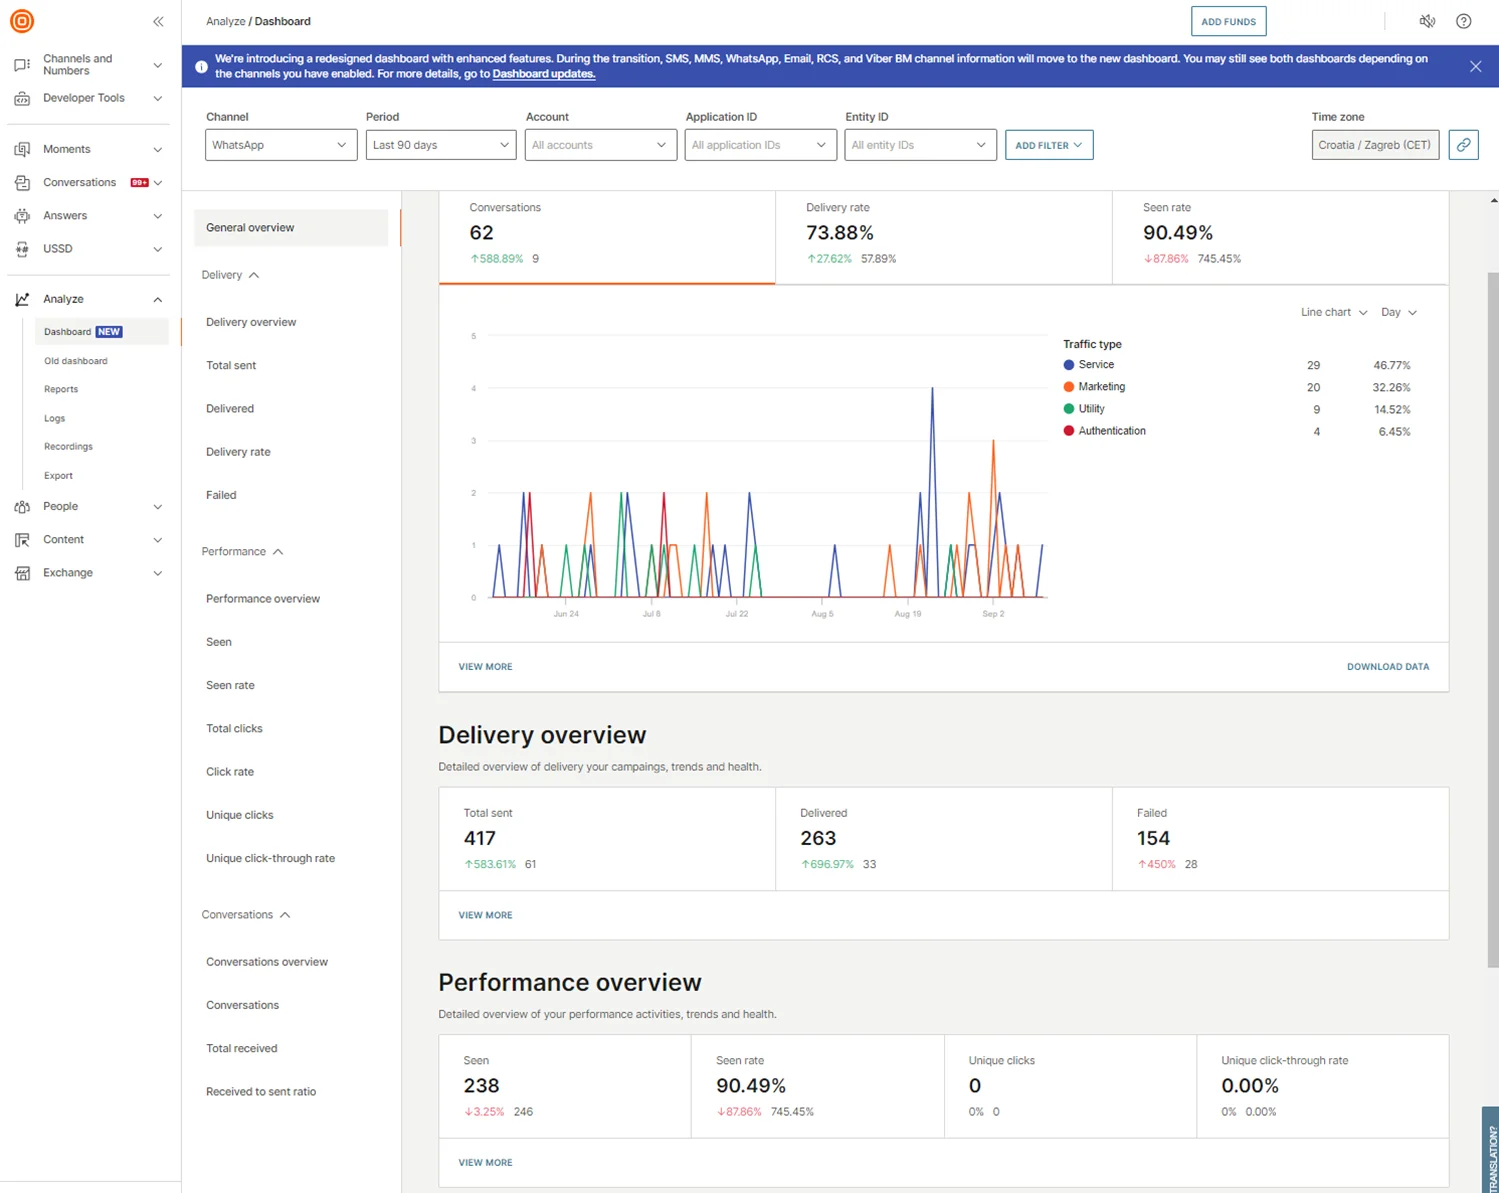Click VIEW MORE under Performance overview
1499x1193 pixels.
pyautogui.click(x=485, y=1162)
